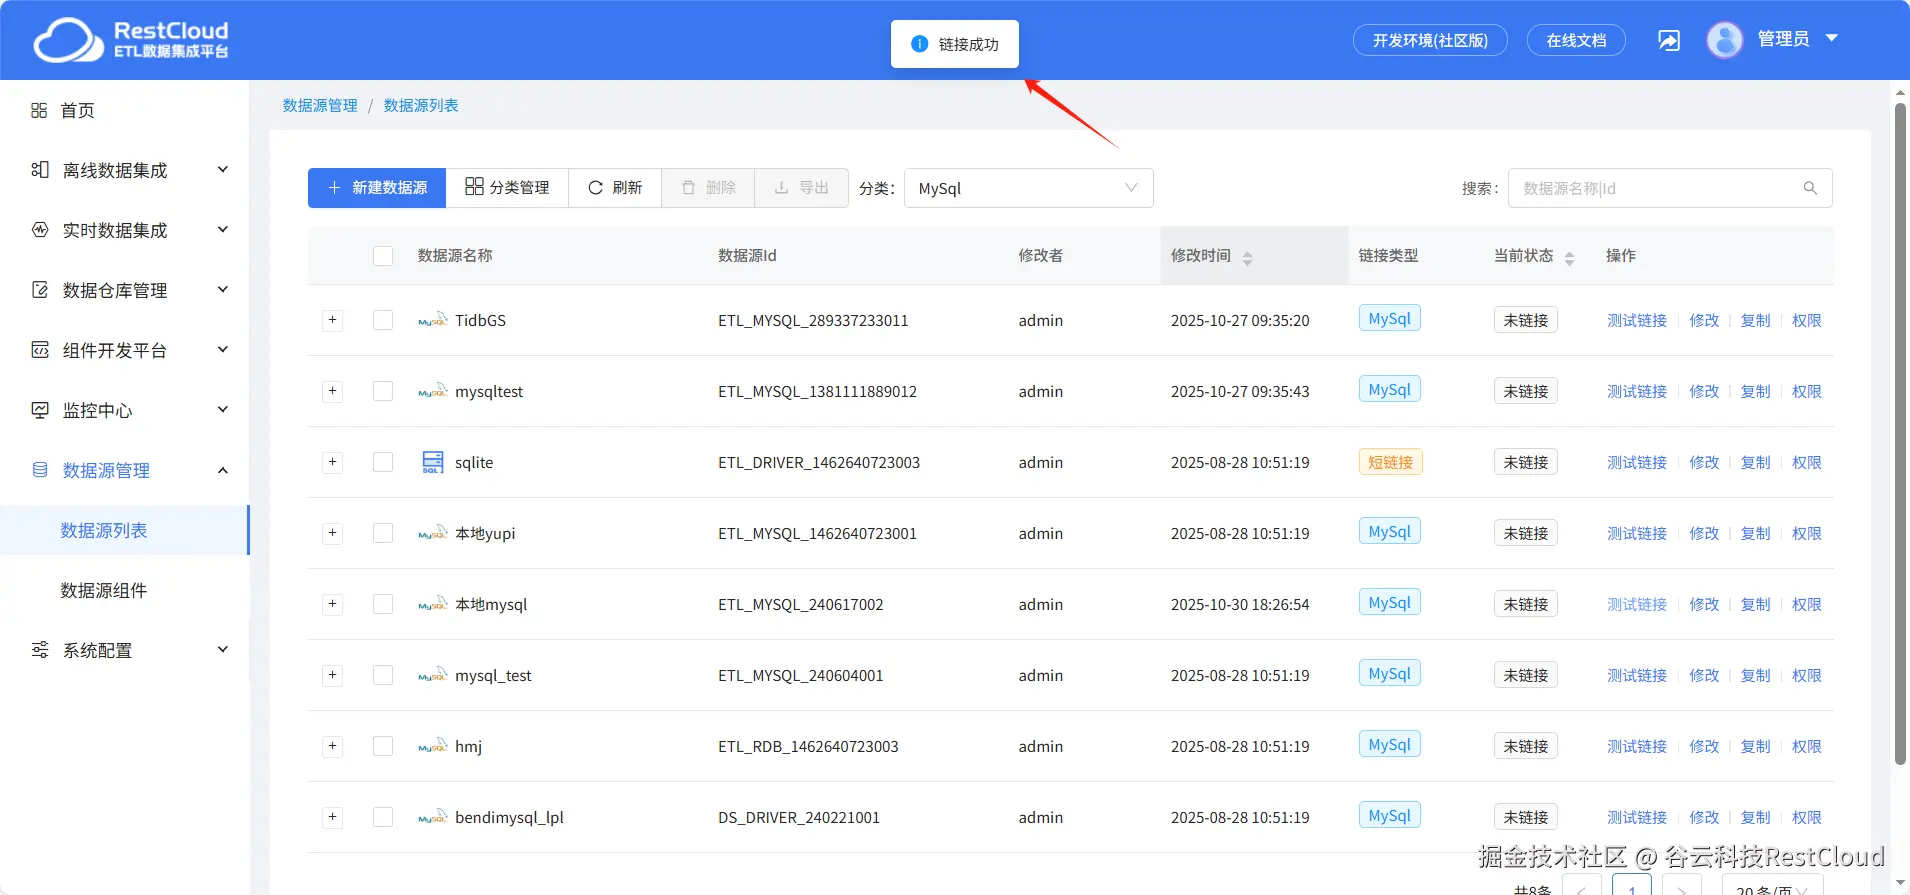Check the 本地mysql row checkbox
This screenshot has height=895, width=1910.
383,604
